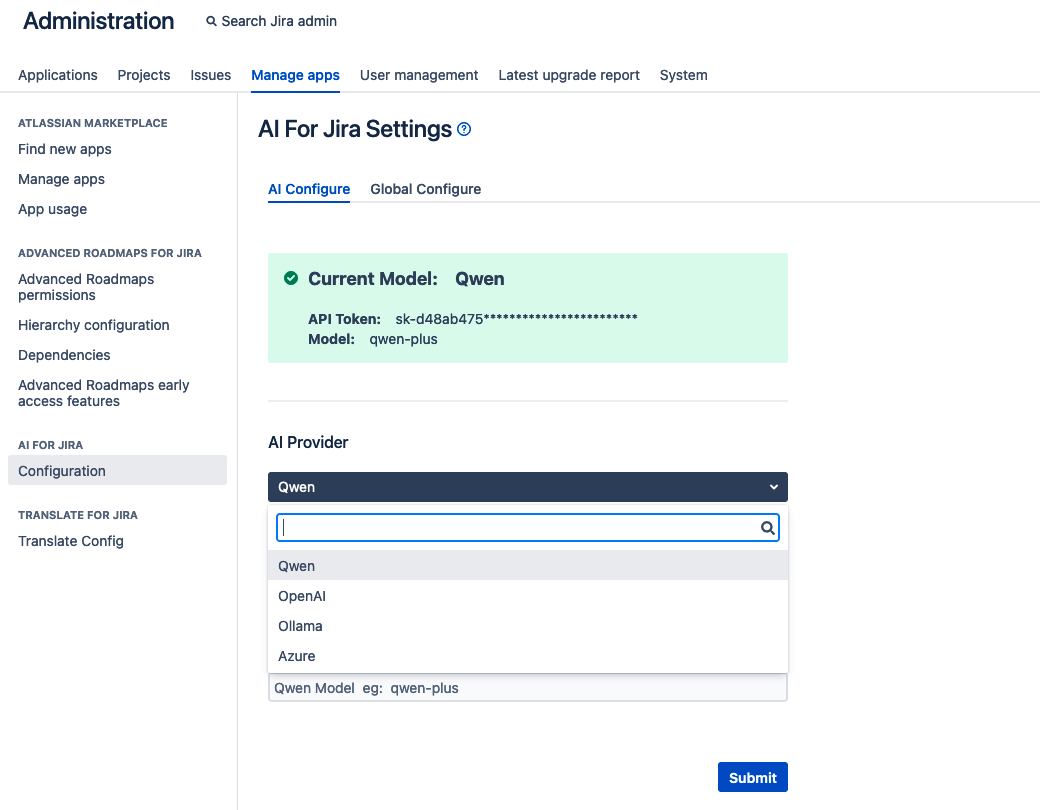The image size is (1040, 810).
Task: Pick Ollama from the provider options
Action: point(528,626)
